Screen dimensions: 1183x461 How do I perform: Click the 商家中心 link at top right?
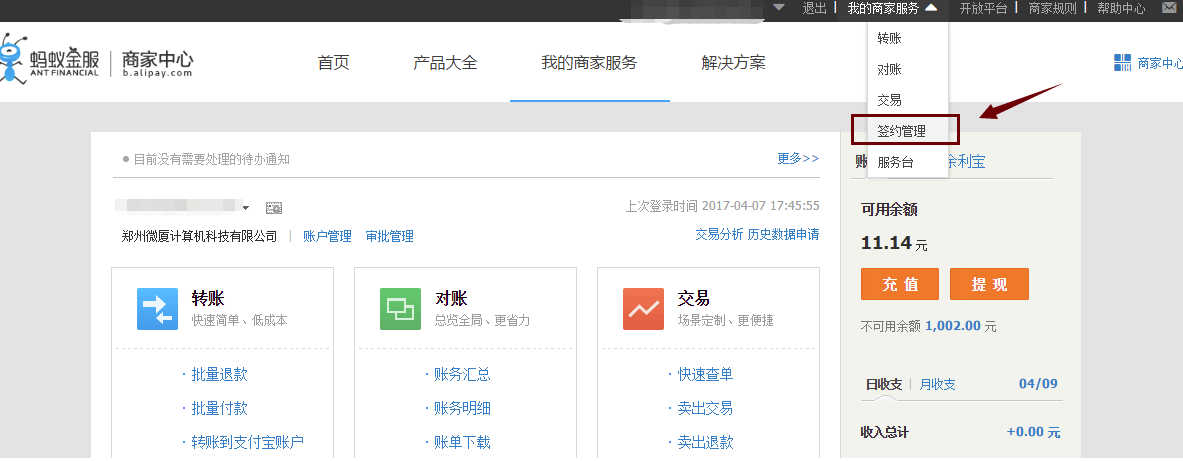click(1160, 63)
